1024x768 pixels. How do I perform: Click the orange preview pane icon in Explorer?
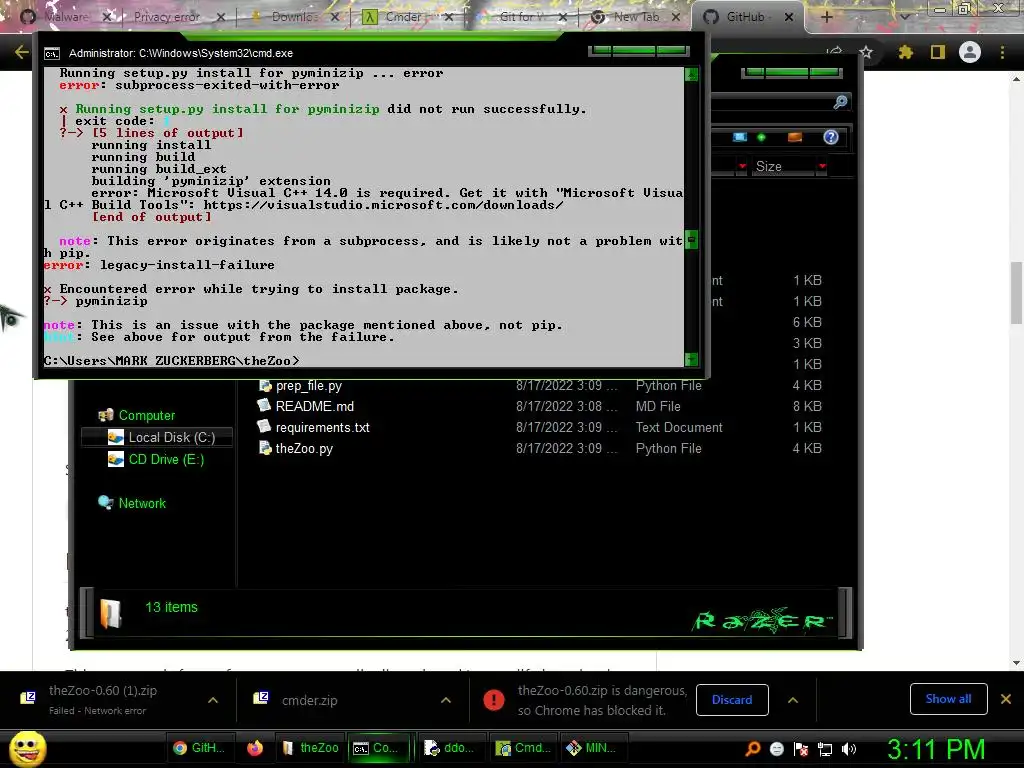point(795,137)
